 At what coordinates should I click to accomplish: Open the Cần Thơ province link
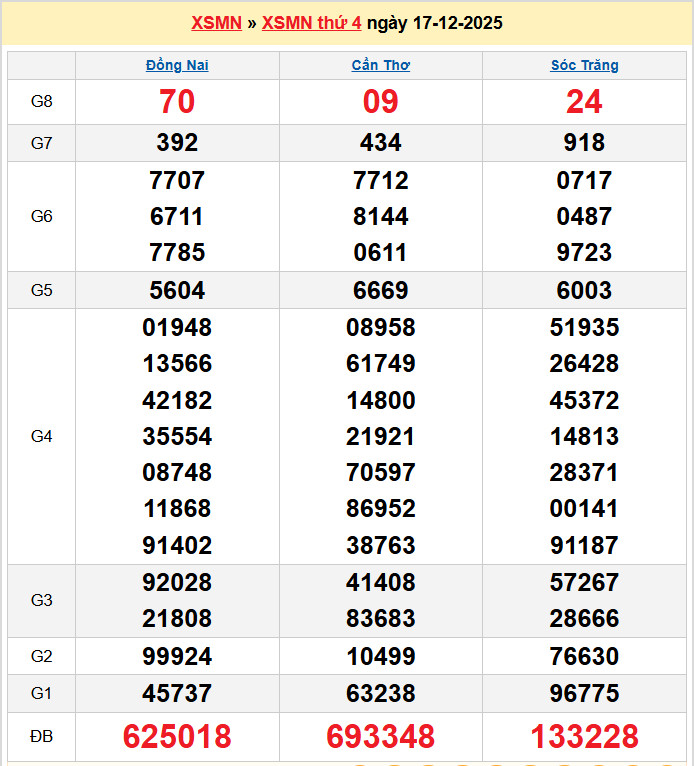pos(380,65)
